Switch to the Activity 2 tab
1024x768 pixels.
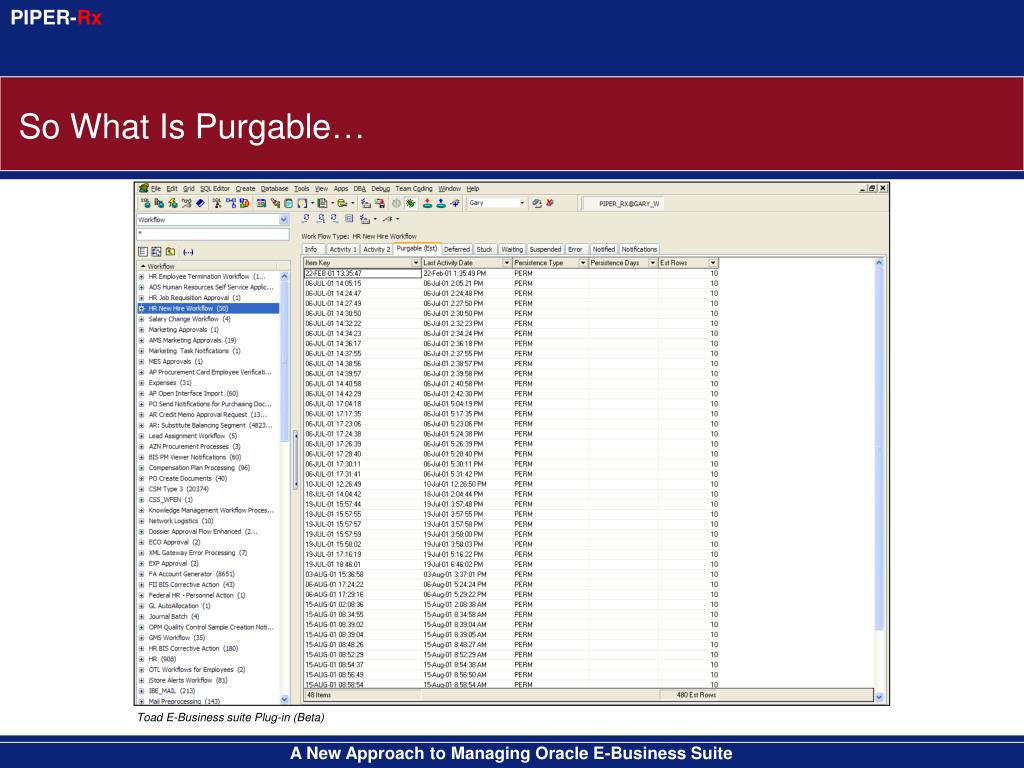pos(376,249)
